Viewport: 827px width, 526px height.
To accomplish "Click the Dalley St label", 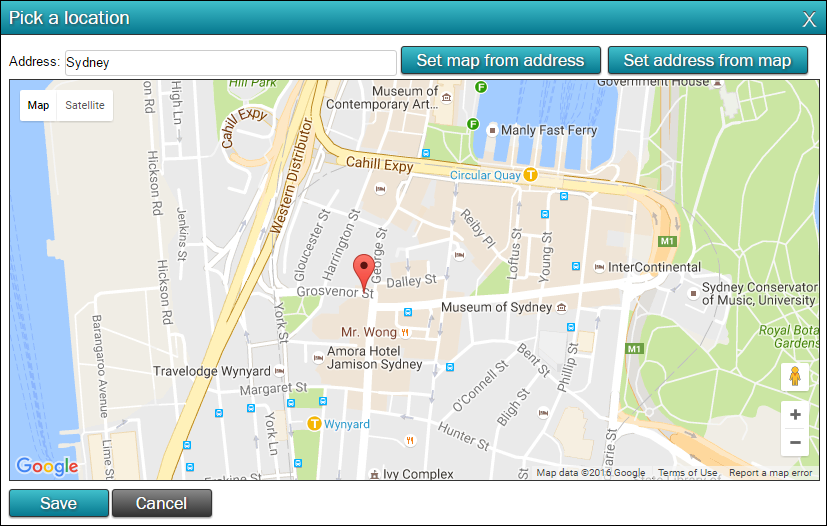I will (411, 281).
